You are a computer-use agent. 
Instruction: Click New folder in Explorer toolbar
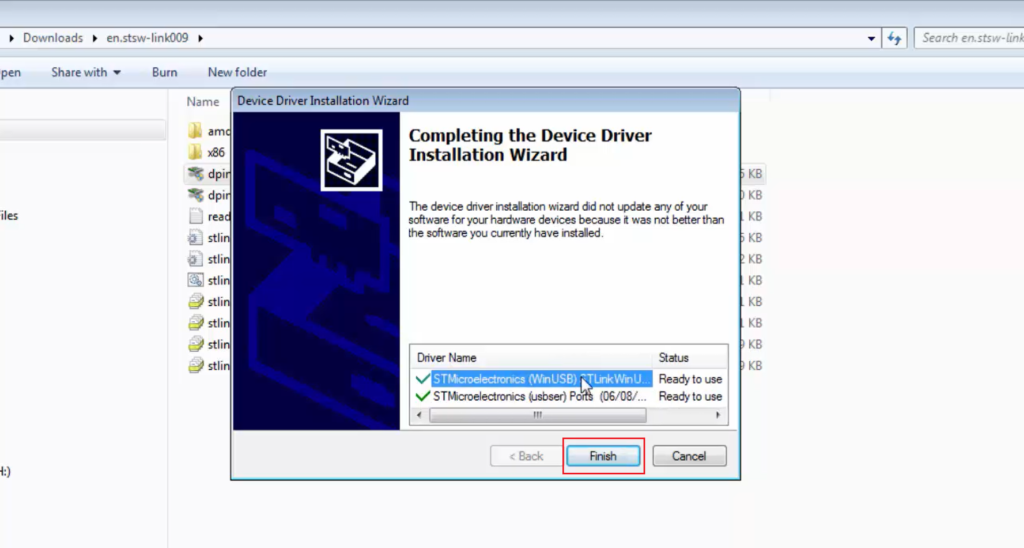point(237,73)
